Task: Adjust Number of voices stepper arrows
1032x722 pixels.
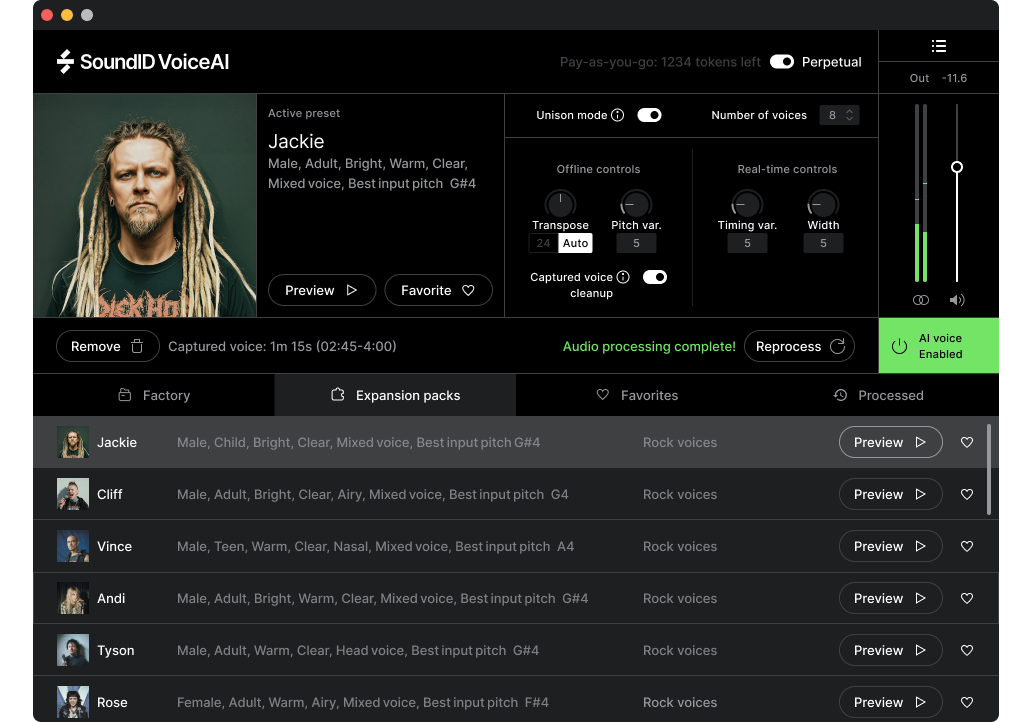Action: [x=850, y=115]
